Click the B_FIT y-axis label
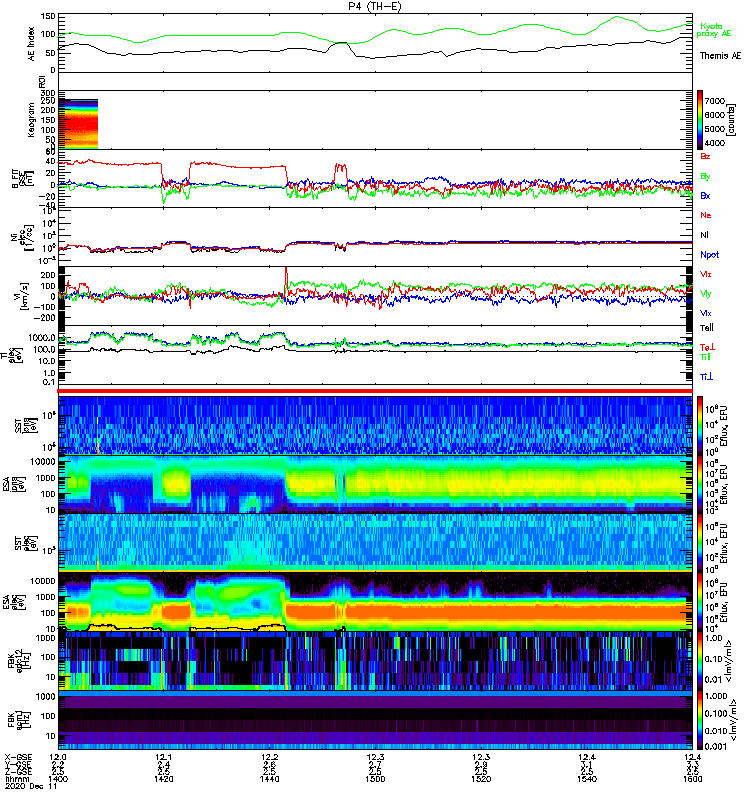This screenshot has width=750, height=800. 22,179
